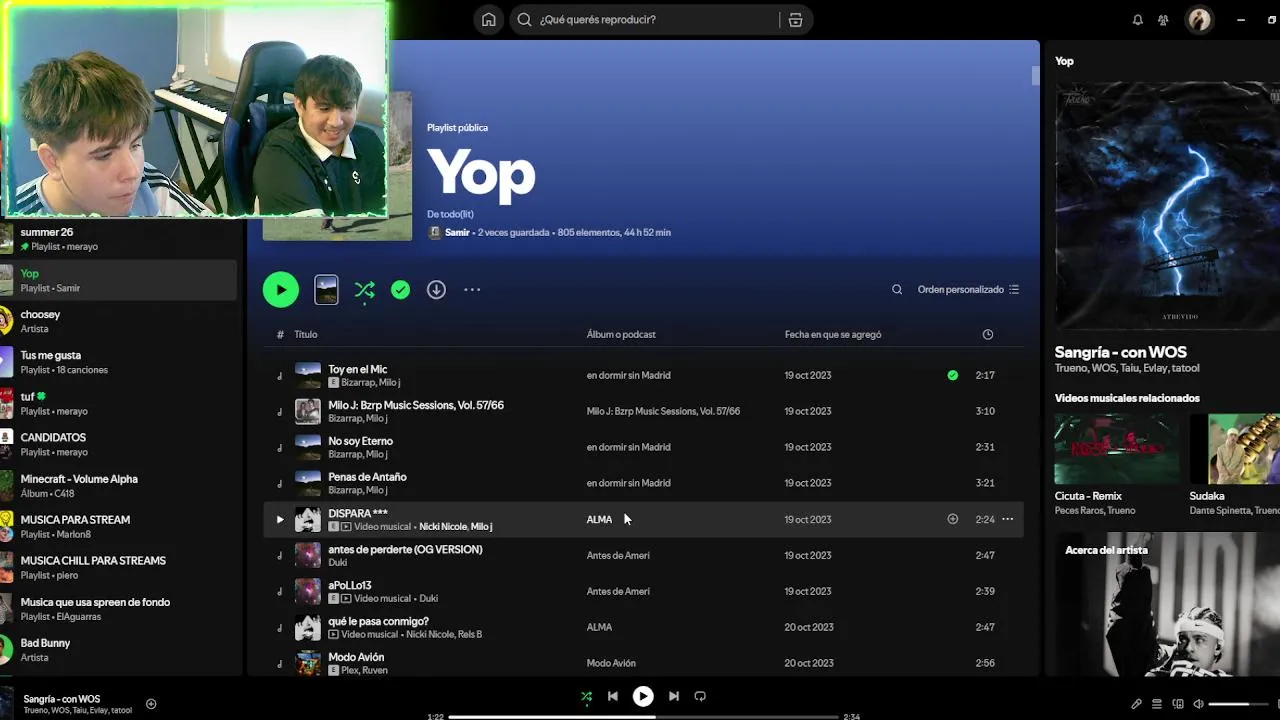The width and height of the screenshot is (1280, 720).
Task: Open 'choosey' artist in sidebar
Action: point(118,321)
